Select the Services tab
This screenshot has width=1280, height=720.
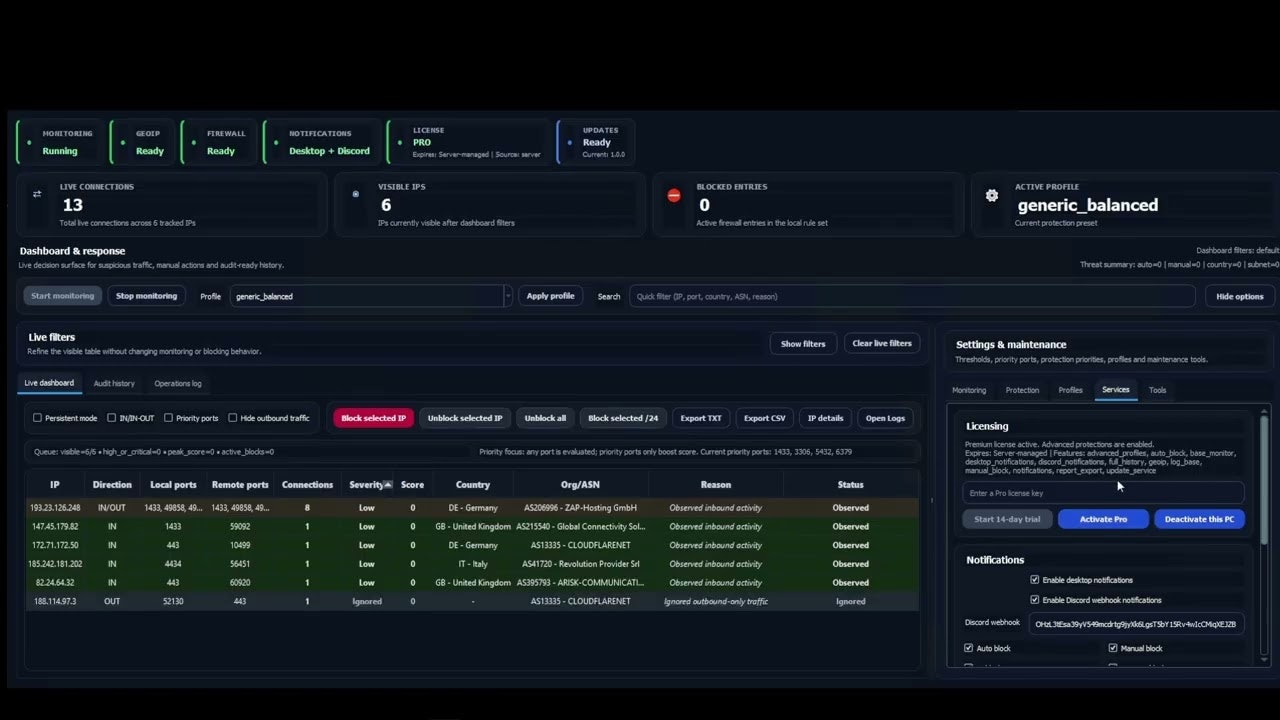1116,390
